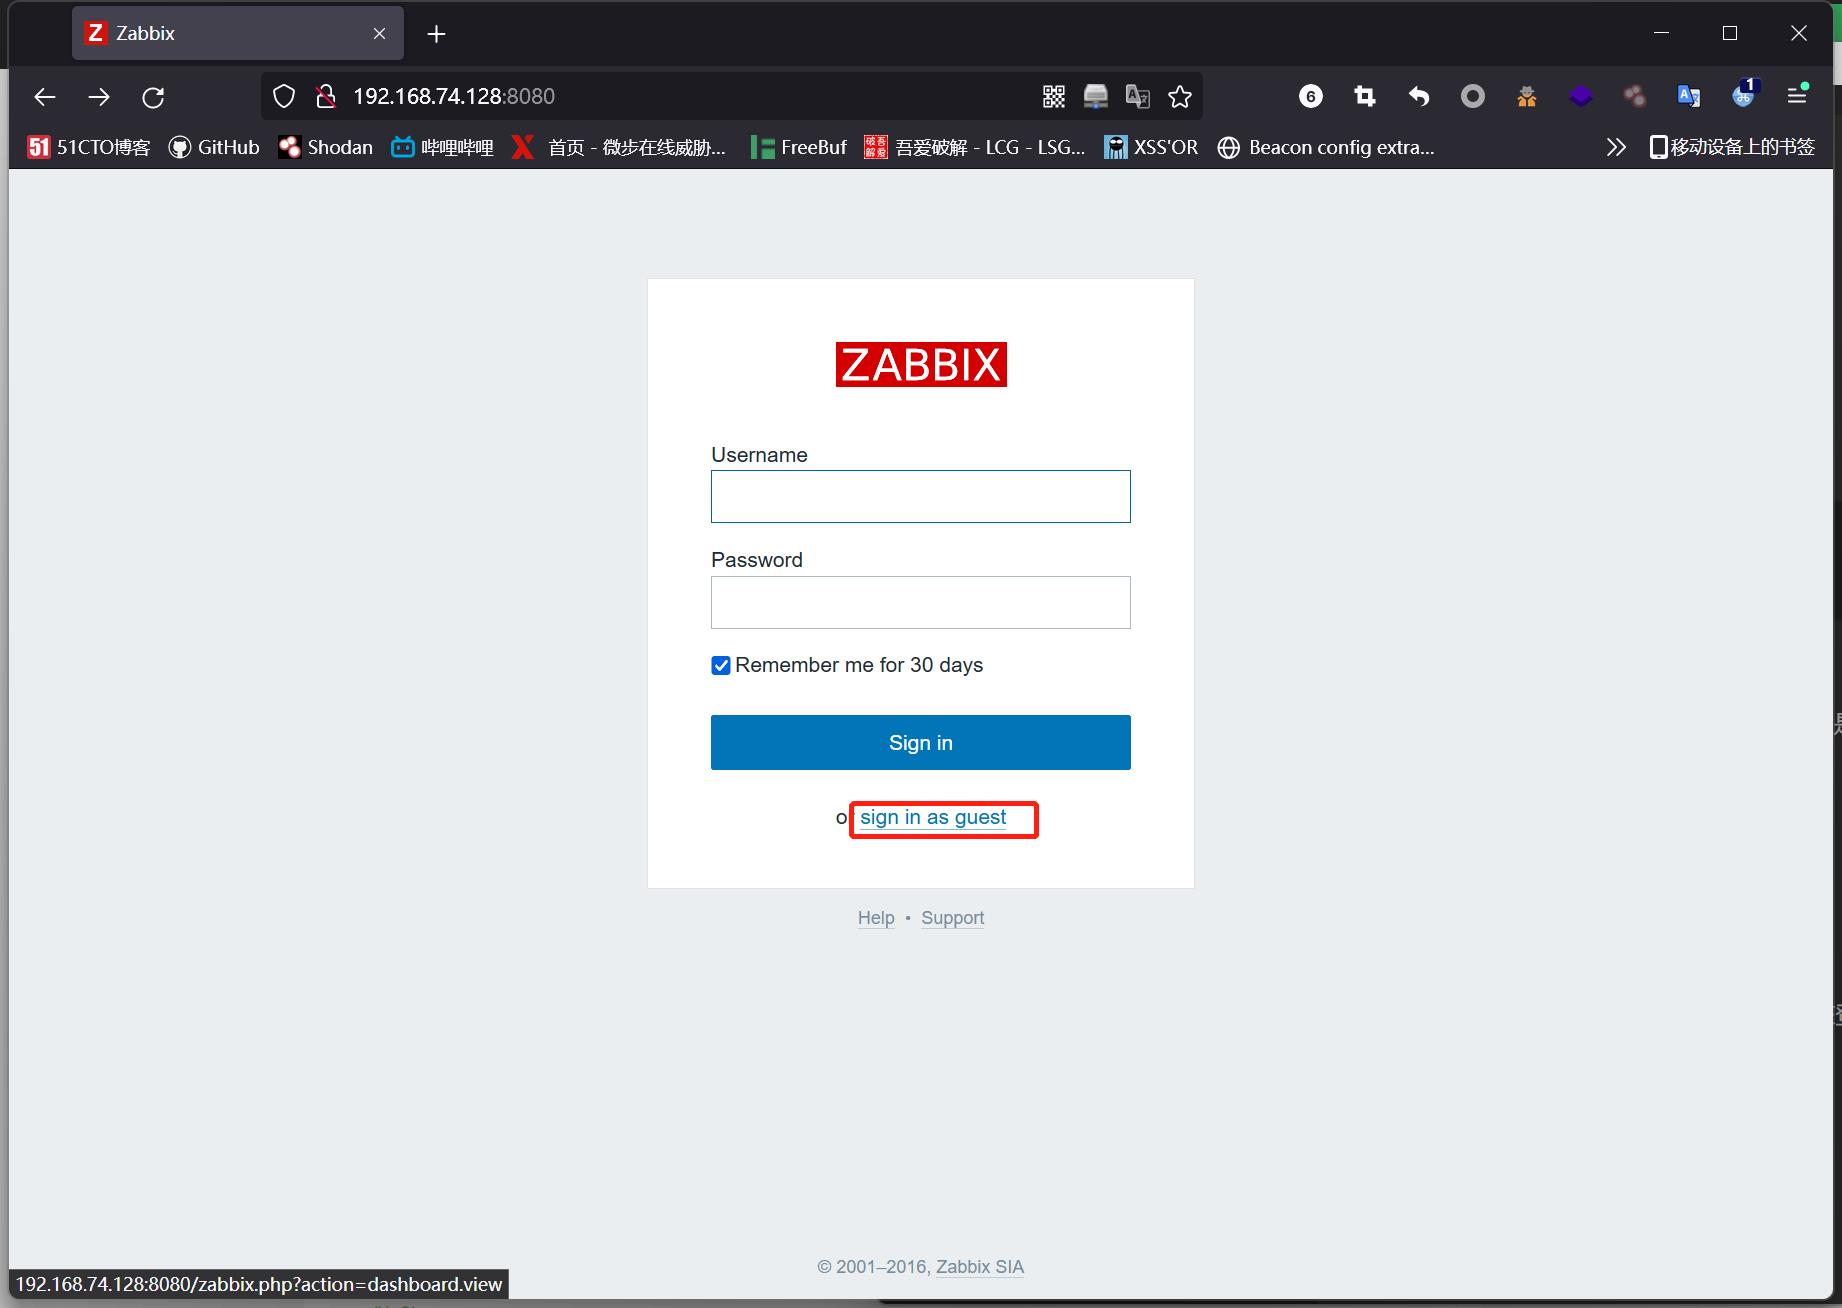
Task: Click the curved undo arrow toolbar icon
Action: pyautogui.click(x=1419, y=96)
